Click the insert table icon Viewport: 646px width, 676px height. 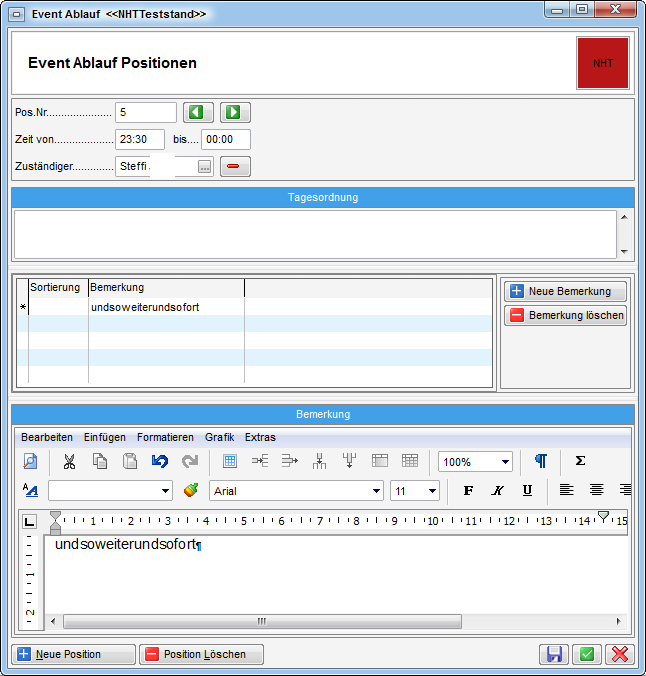pyautogui.click(x=230, y=461)
